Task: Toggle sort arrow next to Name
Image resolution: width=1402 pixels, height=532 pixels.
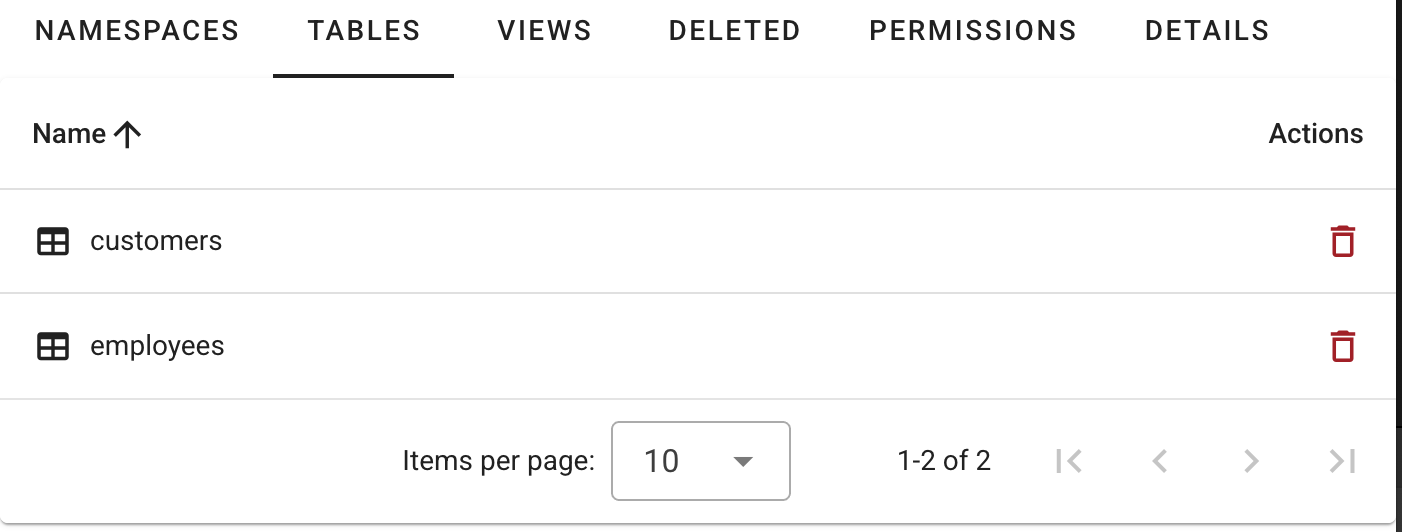Action: [x=127, y=135]
